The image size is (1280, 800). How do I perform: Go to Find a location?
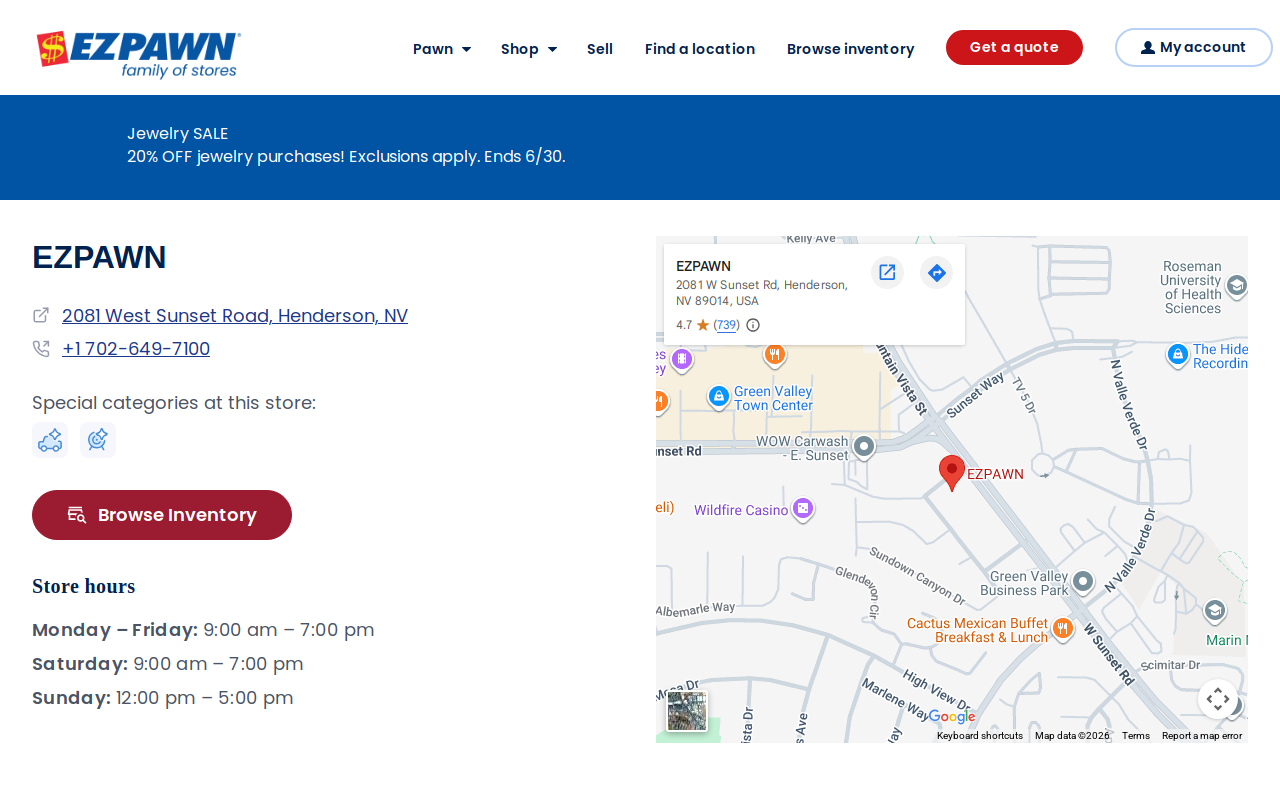tap(700, 49)
